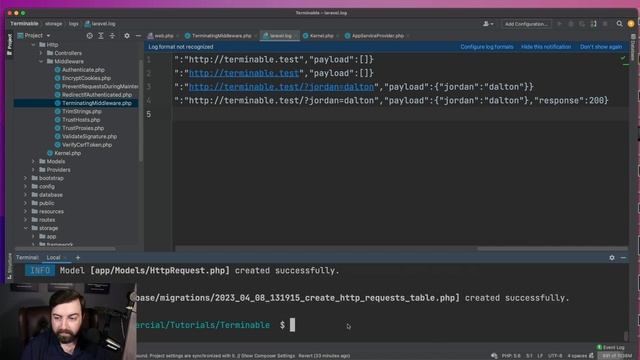640x360 pixels.
Task: Add a new terminal session tab
Action: [78, 258]
